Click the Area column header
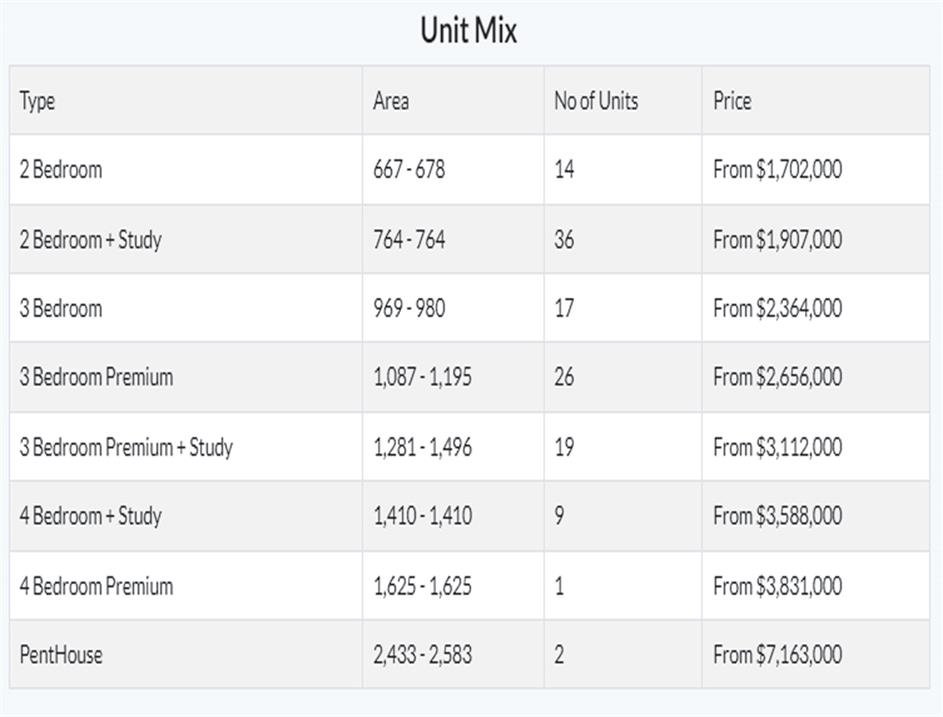The width and height of the screenshot is (943, 717). click(x=390, y=101)
